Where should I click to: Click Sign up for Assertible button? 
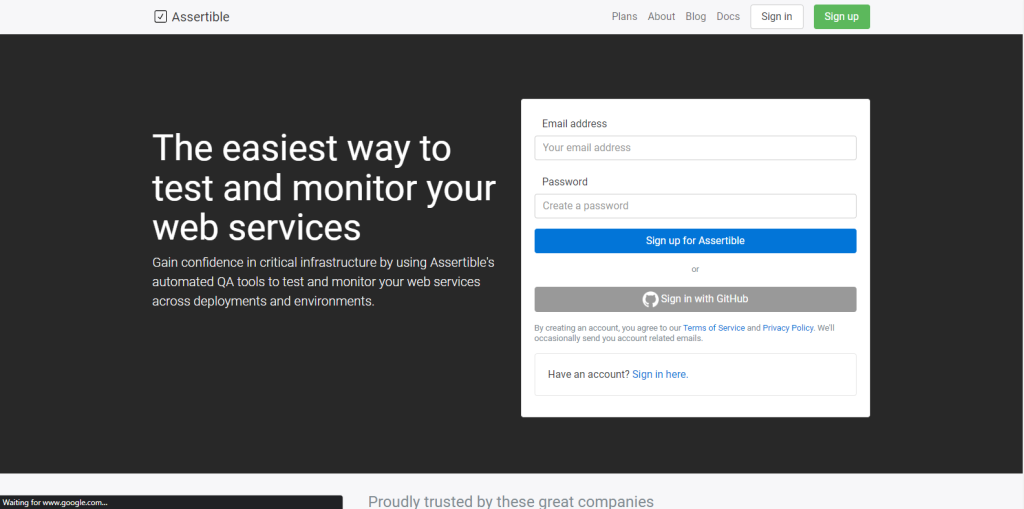point(695,240)
